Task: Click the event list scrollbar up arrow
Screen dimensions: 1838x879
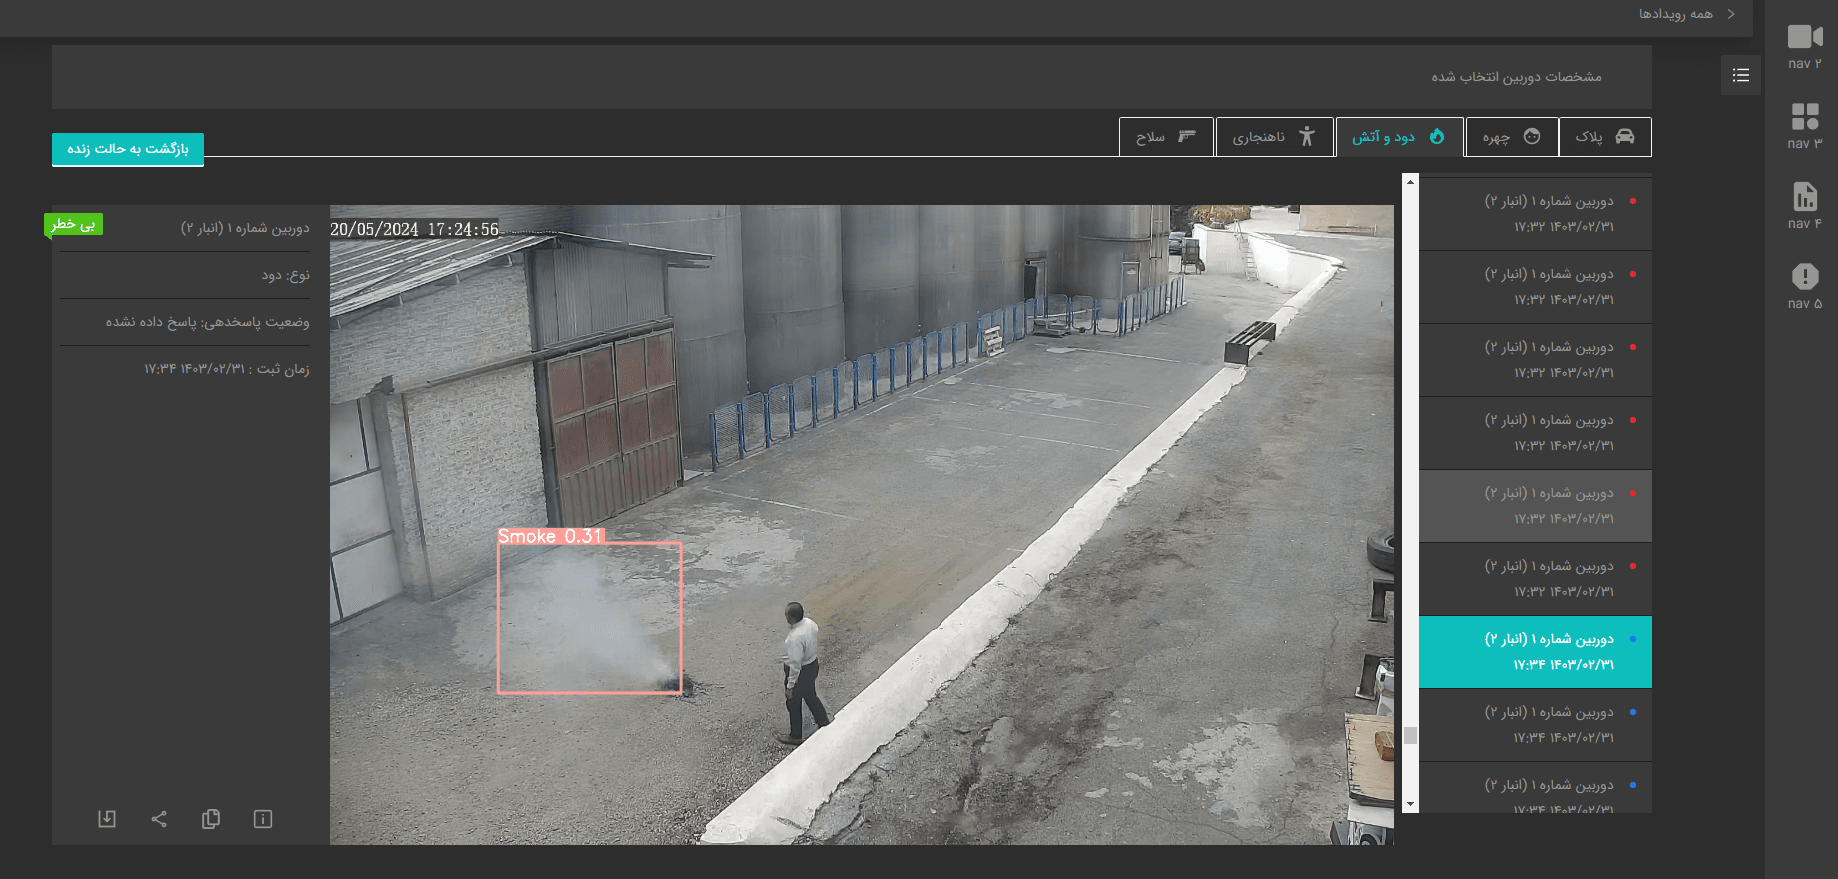Action: pos(1410,181)
